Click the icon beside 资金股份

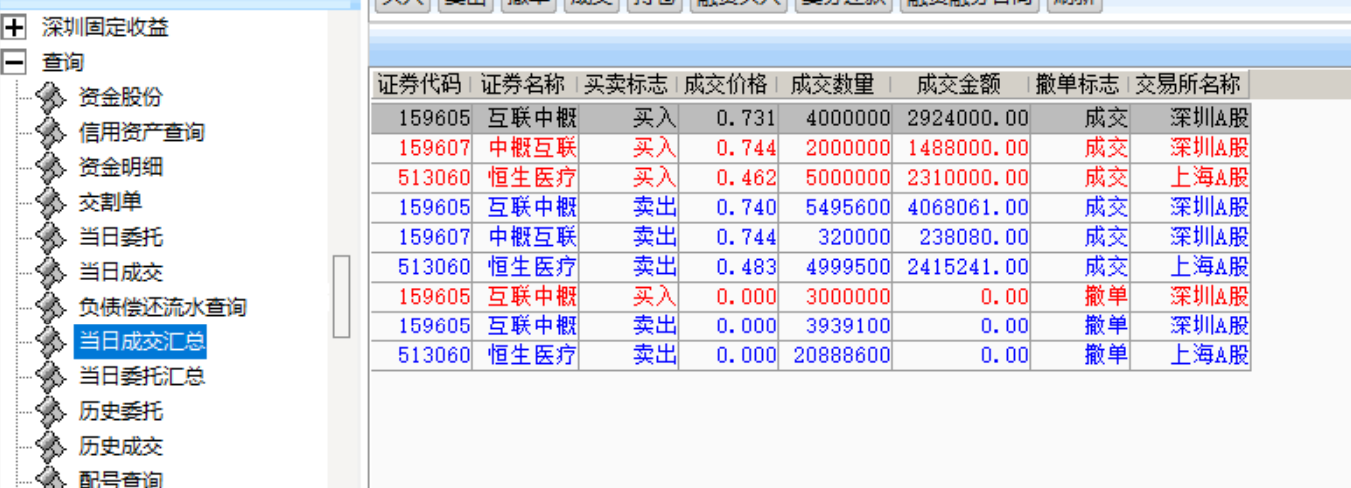(50, 97)
